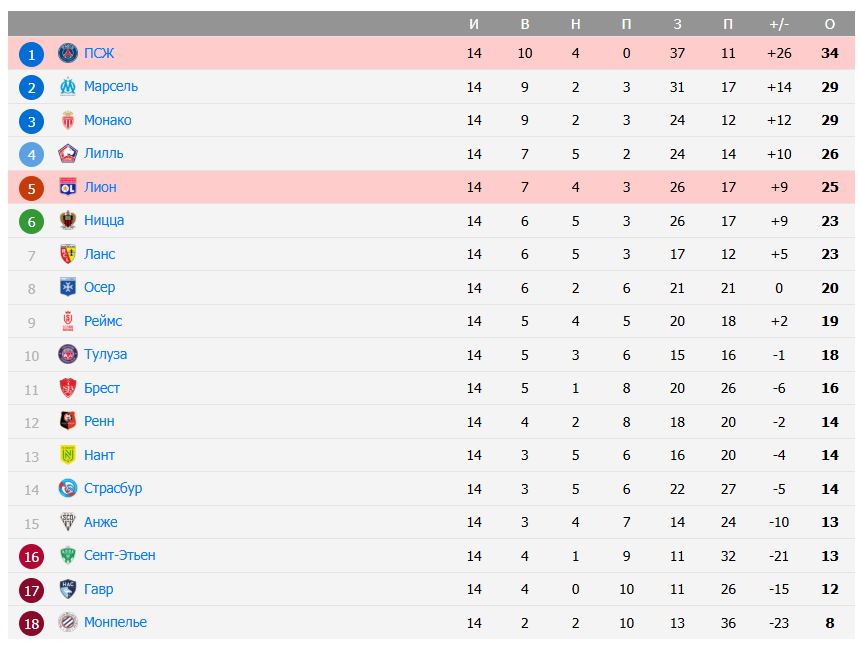
Task: Click the Strasbourg club crest icon
Action: (x=67, y=489)
